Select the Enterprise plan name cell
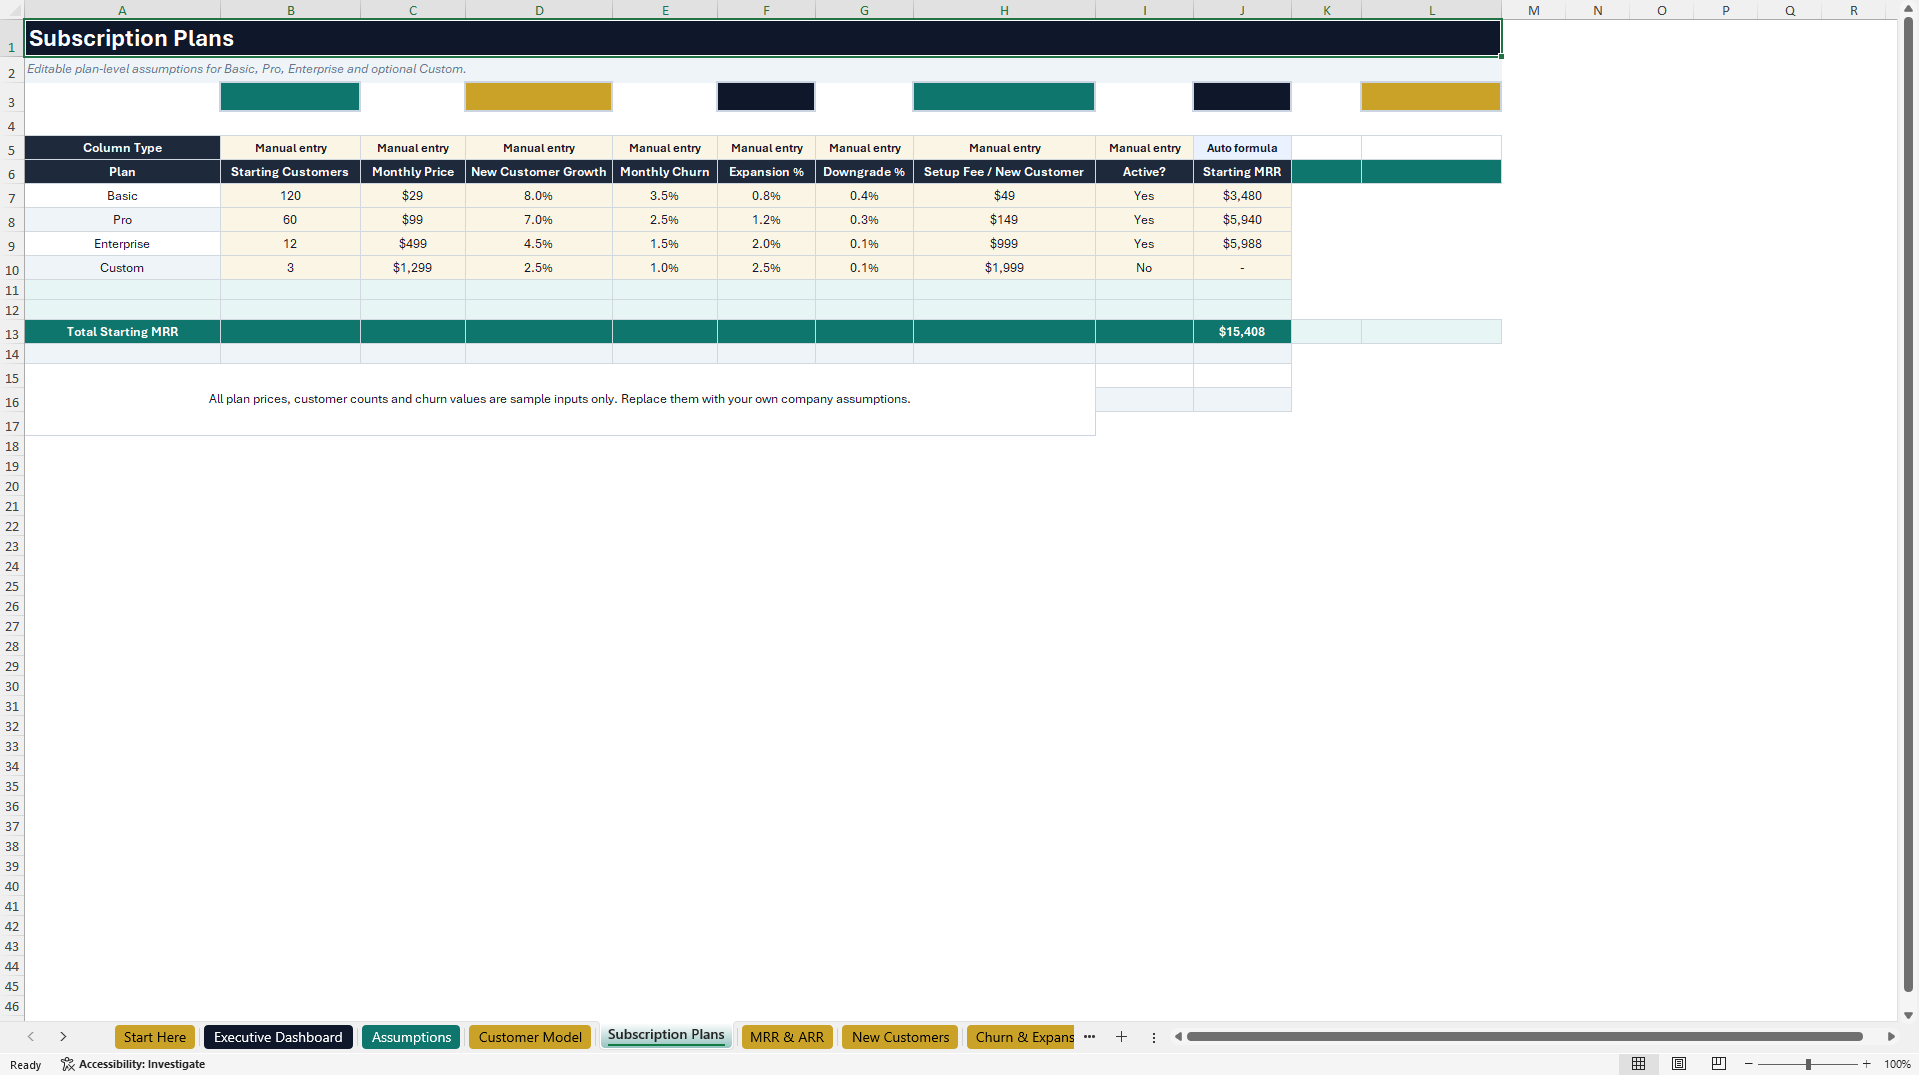 tap(122, 244)
